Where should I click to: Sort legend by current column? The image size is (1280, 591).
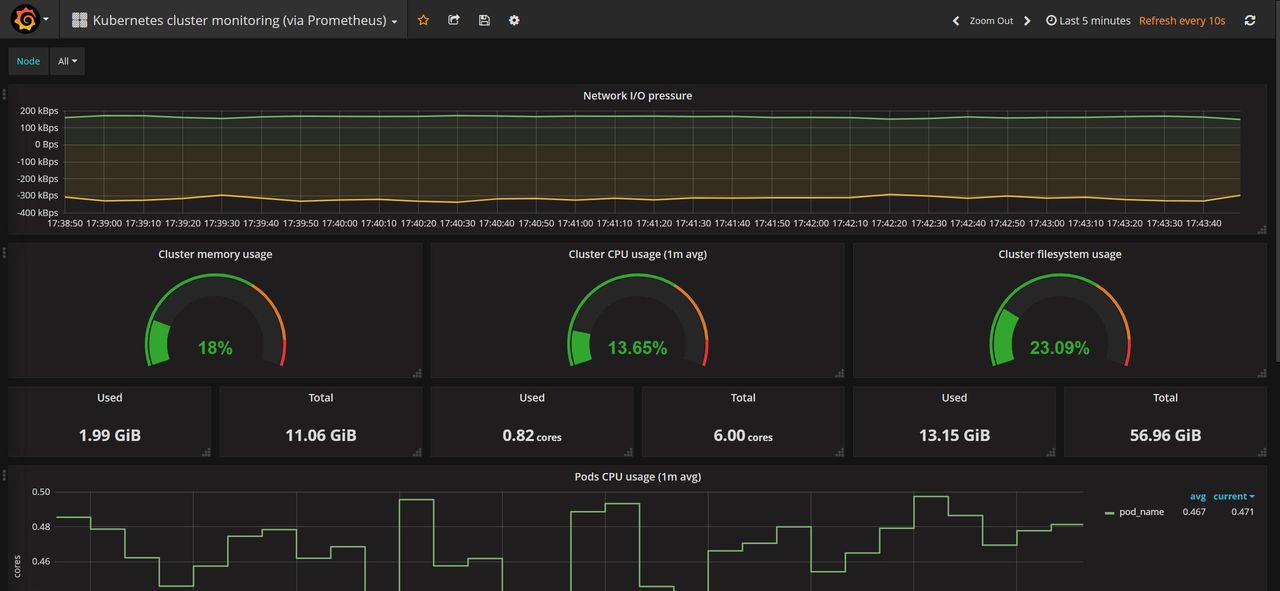[1233, 496]
